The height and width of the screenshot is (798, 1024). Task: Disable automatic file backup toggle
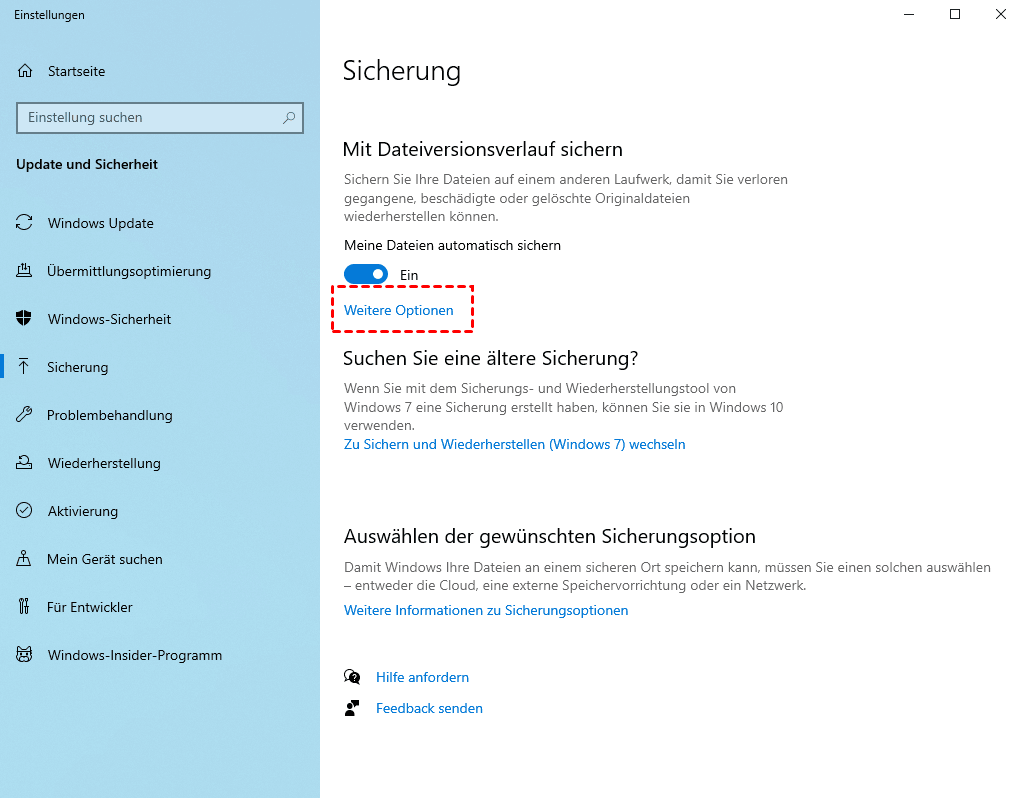tap(366, 274)
